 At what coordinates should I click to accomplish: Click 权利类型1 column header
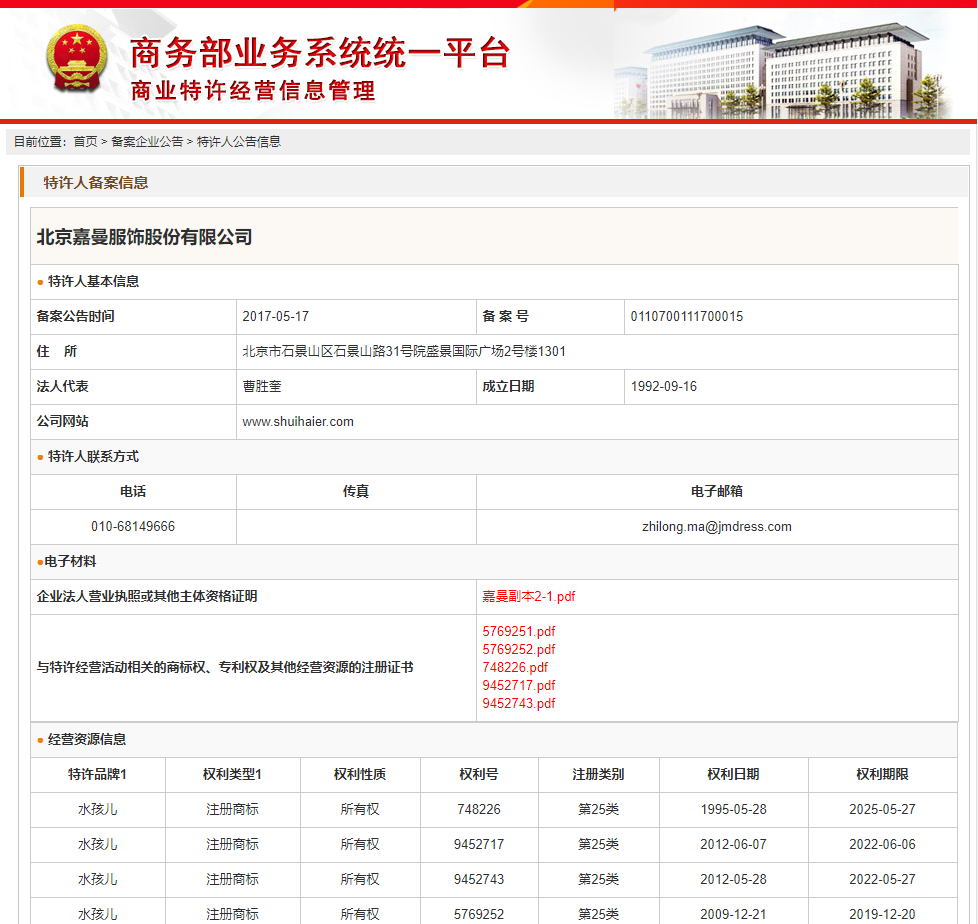coord(232,774)
